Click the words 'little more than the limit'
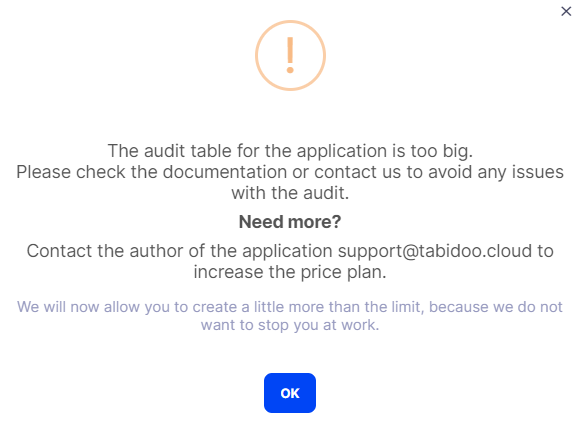 point(338,307)
